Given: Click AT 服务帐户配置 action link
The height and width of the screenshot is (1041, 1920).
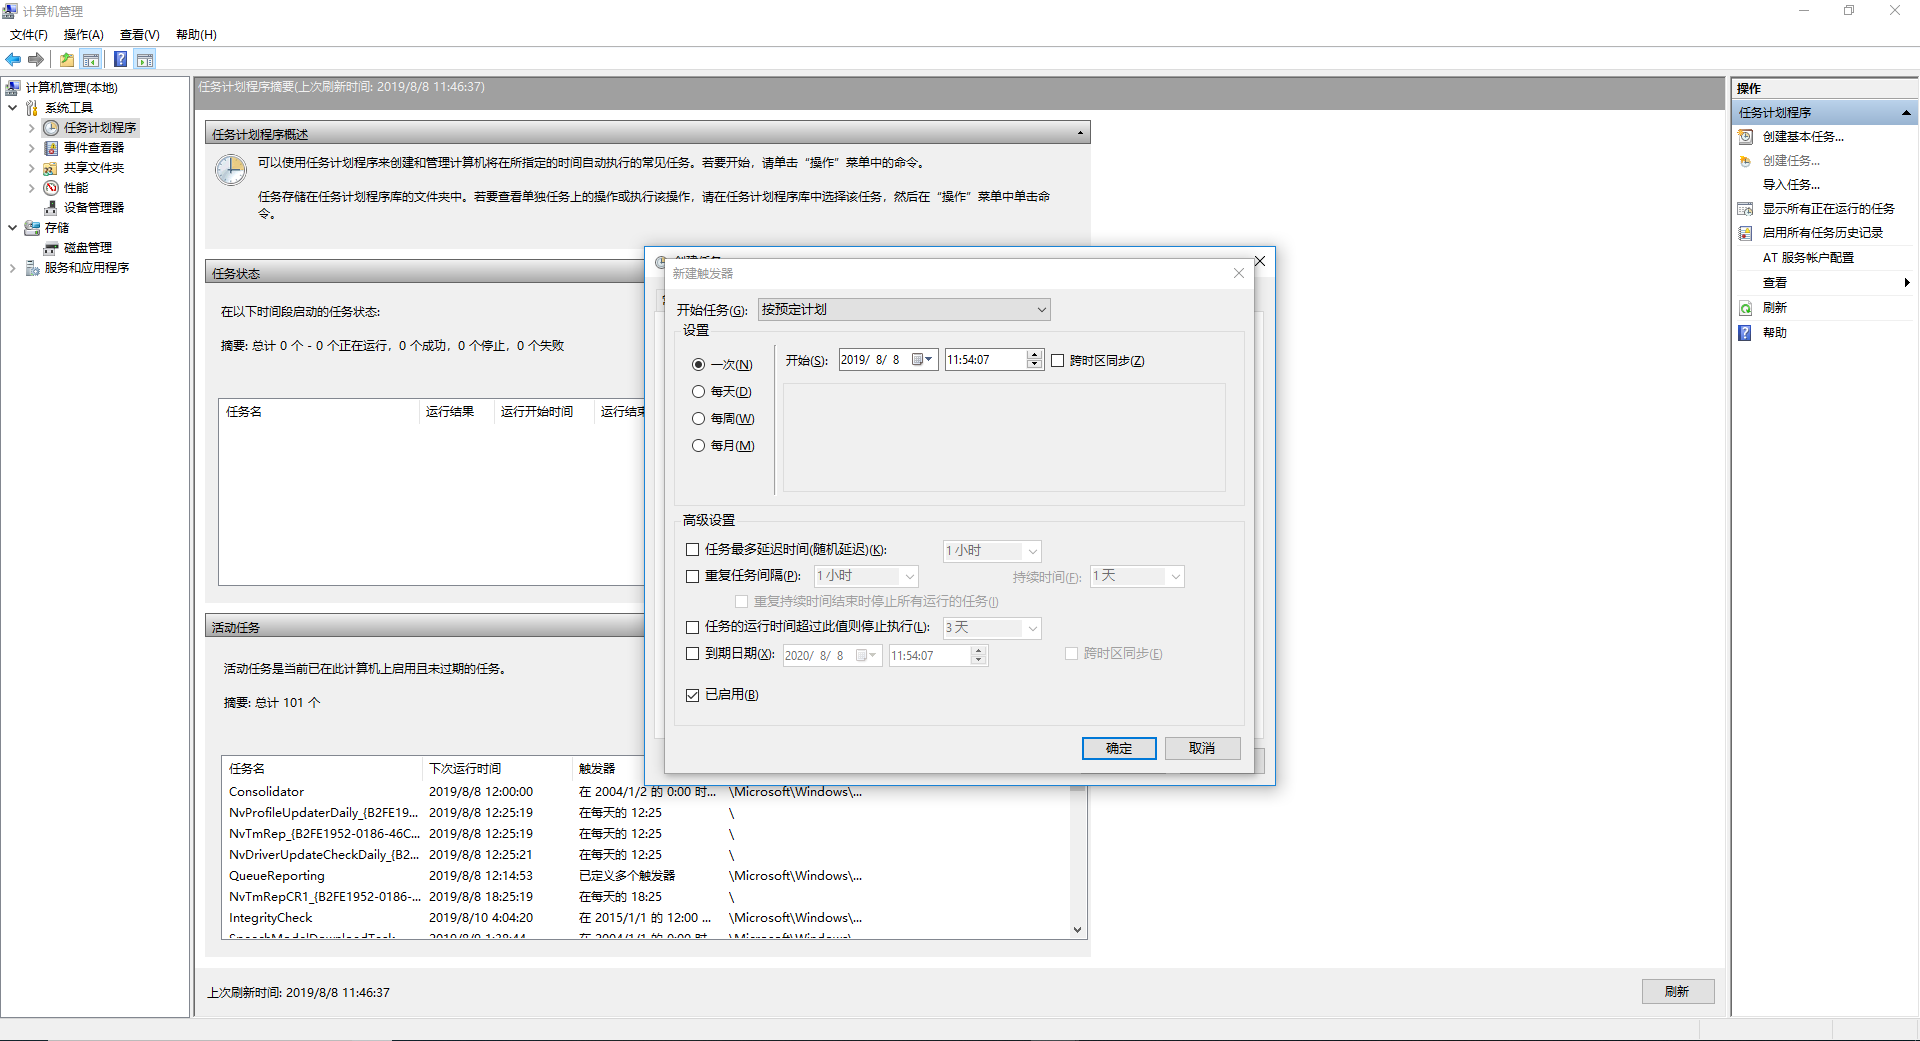Looking at the screenshot, I should coord(1808,258).
